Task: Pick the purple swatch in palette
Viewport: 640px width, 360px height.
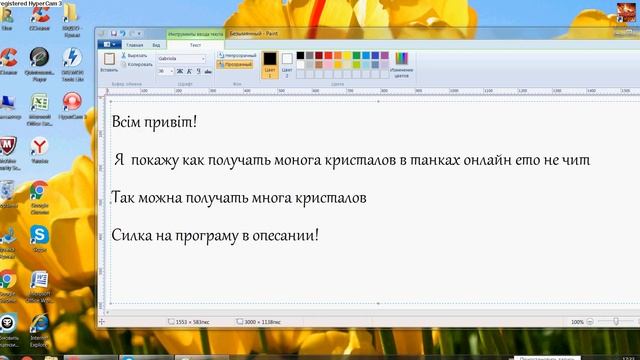Action: click(384, 55)
